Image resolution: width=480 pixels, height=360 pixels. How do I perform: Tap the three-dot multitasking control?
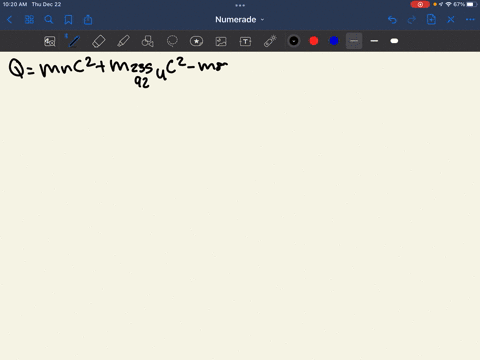[240, 5]
